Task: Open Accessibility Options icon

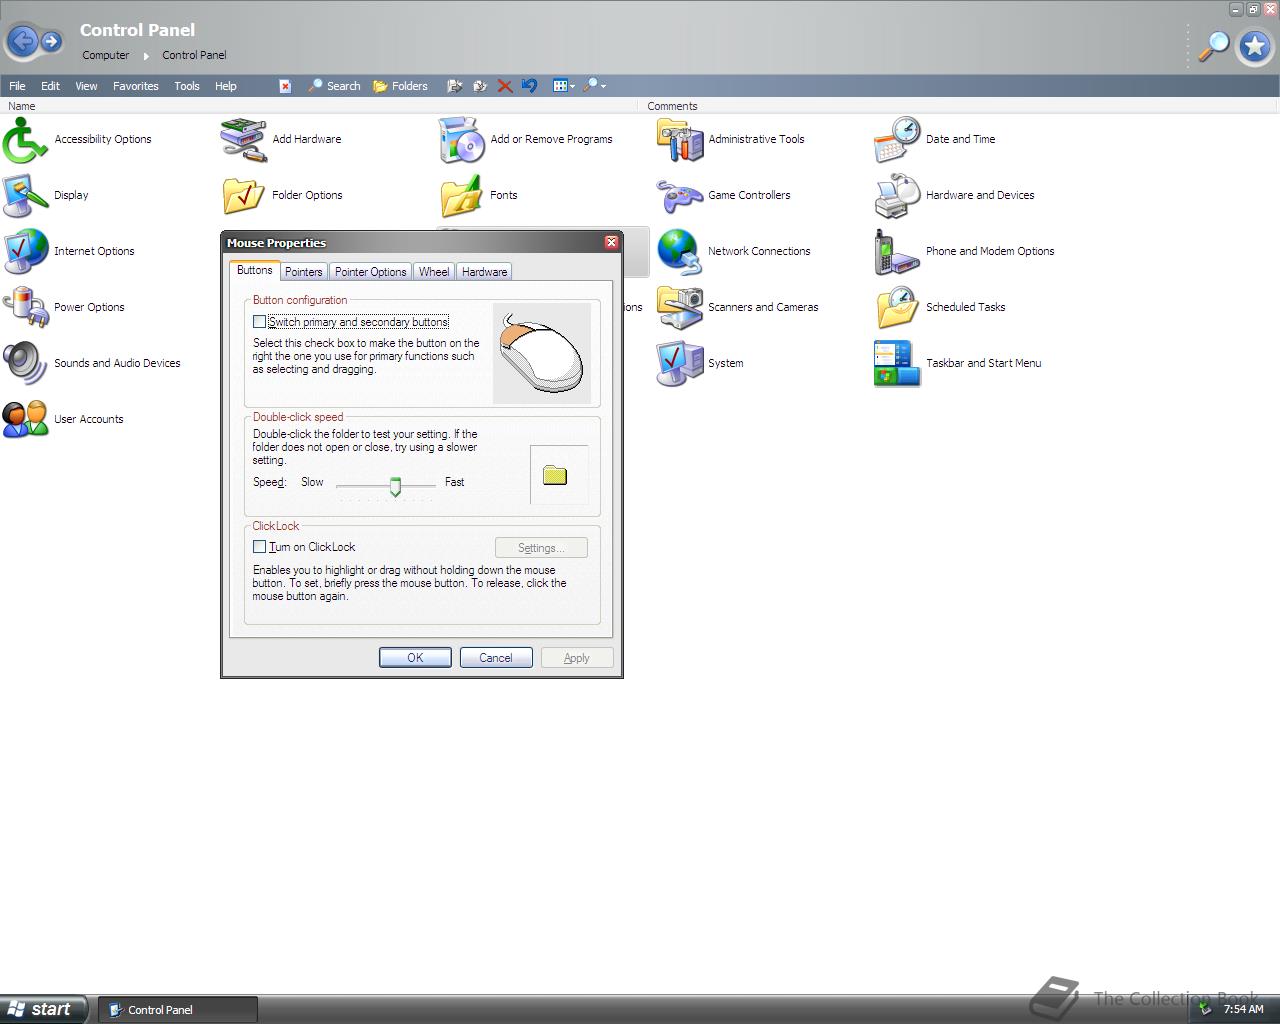Action: [78, 140]
